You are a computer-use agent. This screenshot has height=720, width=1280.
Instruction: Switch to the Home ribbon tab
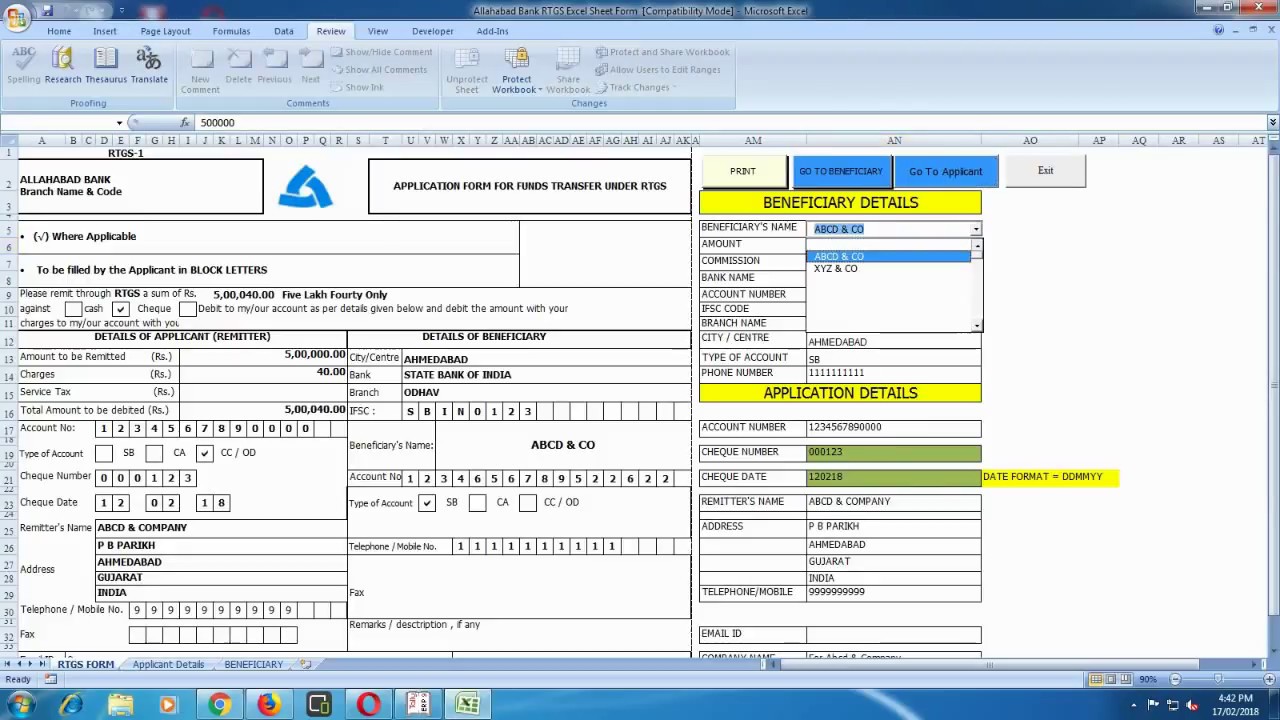pos(59,31)
